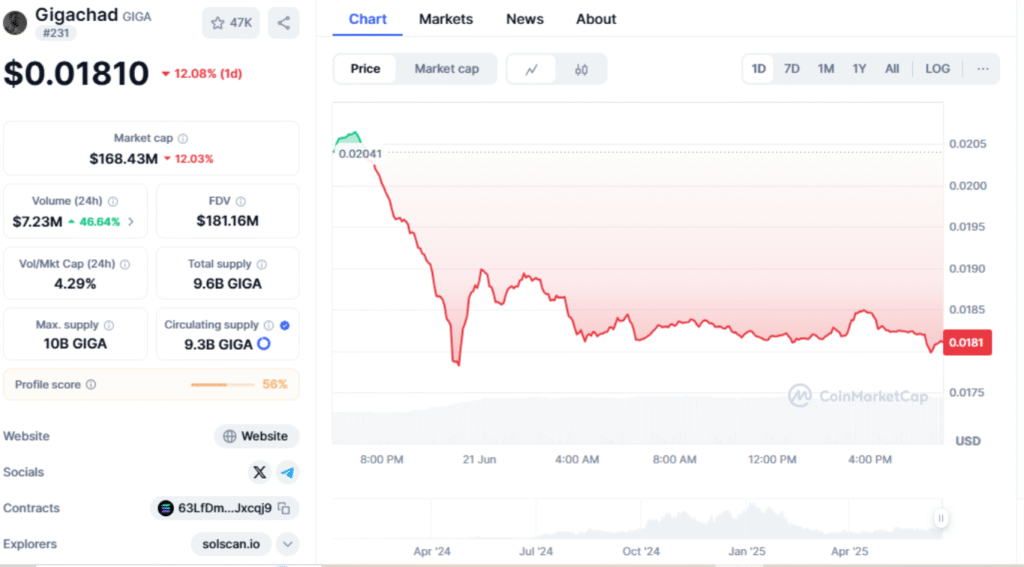
Task: Expand the Explorers dropdown chevron
Action: [287, 544]
